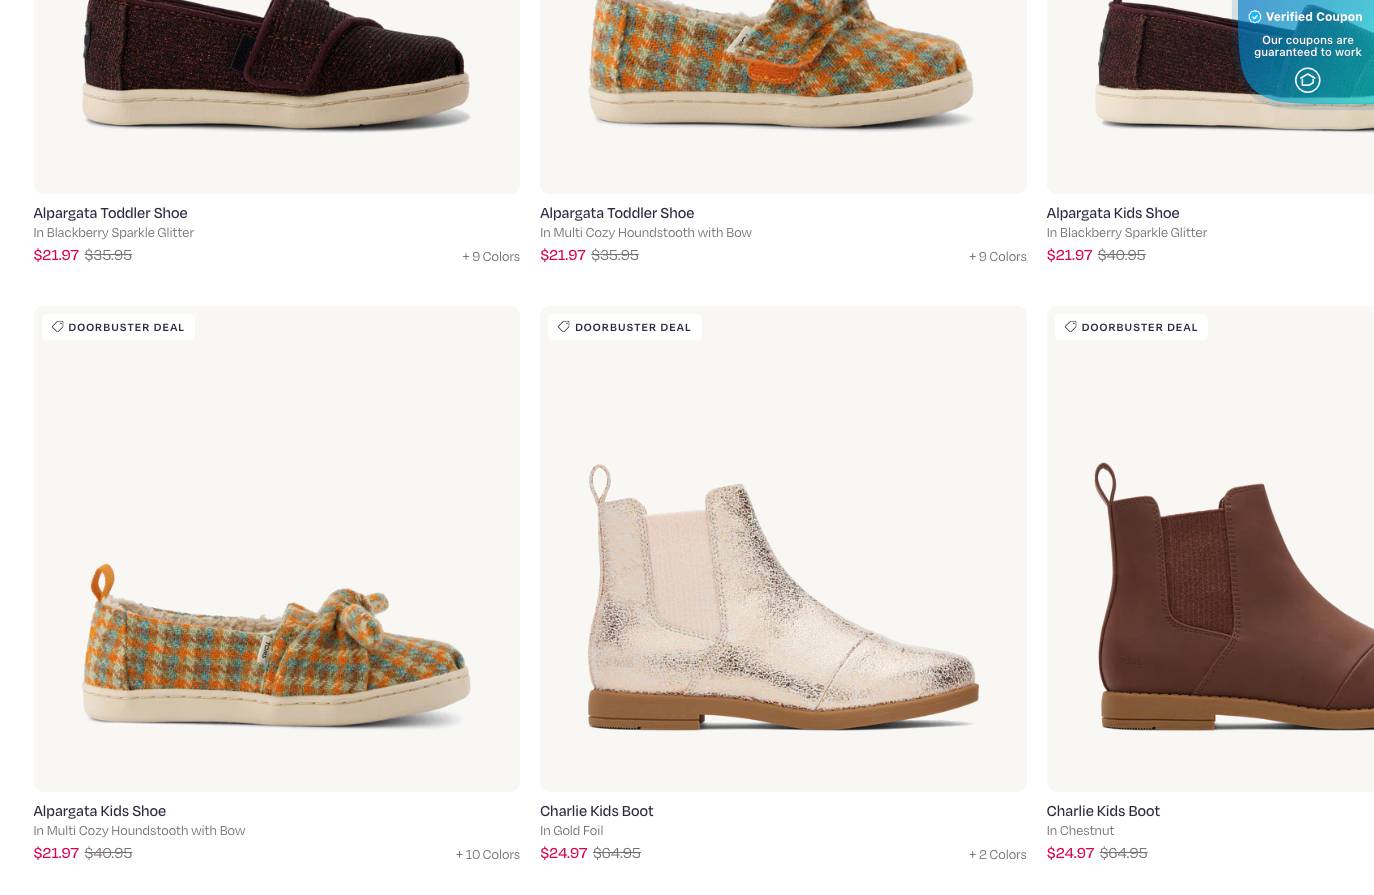
Task: Click the Verified Coupon checkmark badge icon
Action: (1255, 17)
